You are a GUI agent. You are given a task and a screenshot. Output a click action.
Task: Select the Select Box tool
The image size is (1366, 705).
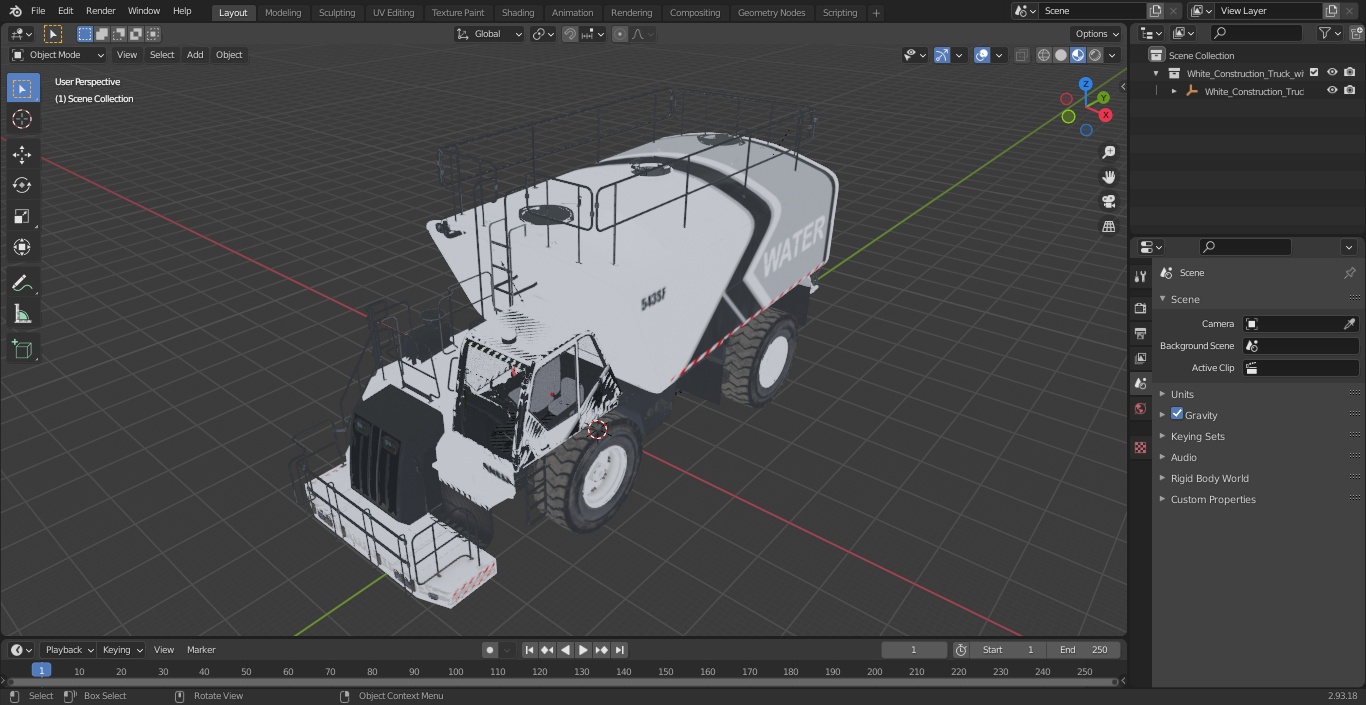tap(22, 89)
